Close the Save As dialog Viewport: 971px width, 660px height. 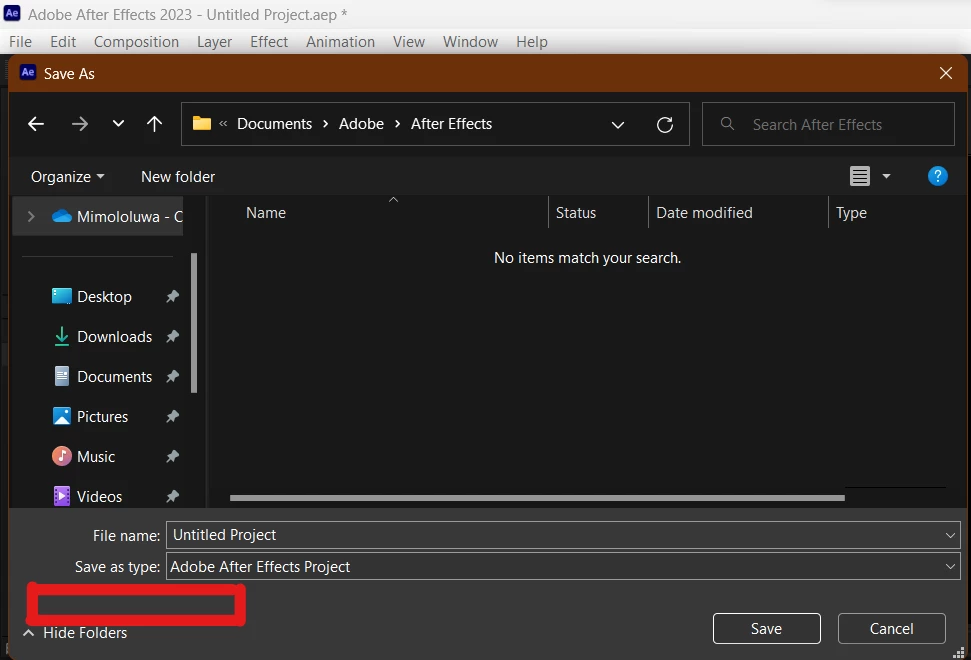click(x=946, y=73)
